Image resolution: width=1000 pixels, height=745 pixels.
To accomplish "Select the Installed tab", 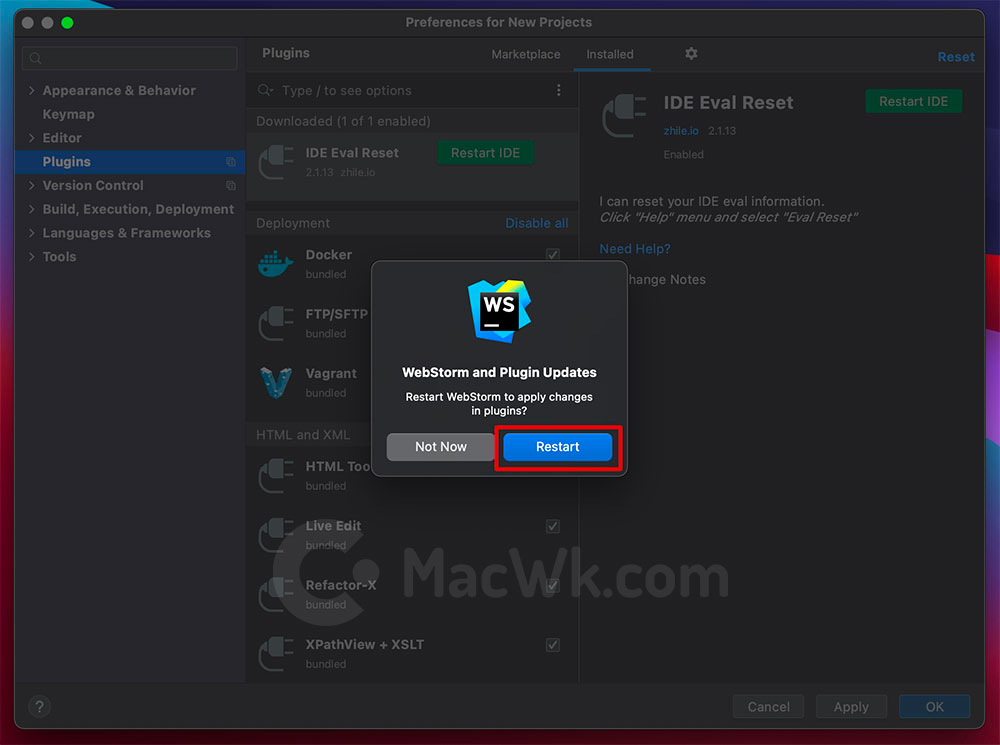I will [x=610, y=55].
